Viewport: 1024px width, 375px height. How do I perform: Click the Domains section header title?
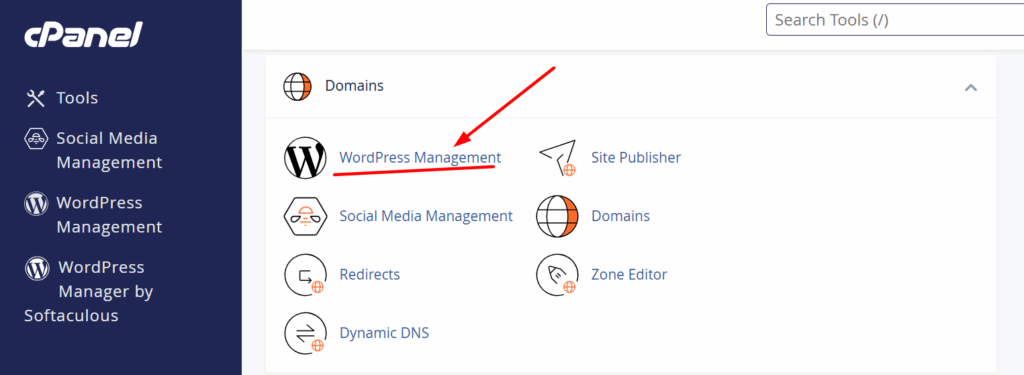355,86
